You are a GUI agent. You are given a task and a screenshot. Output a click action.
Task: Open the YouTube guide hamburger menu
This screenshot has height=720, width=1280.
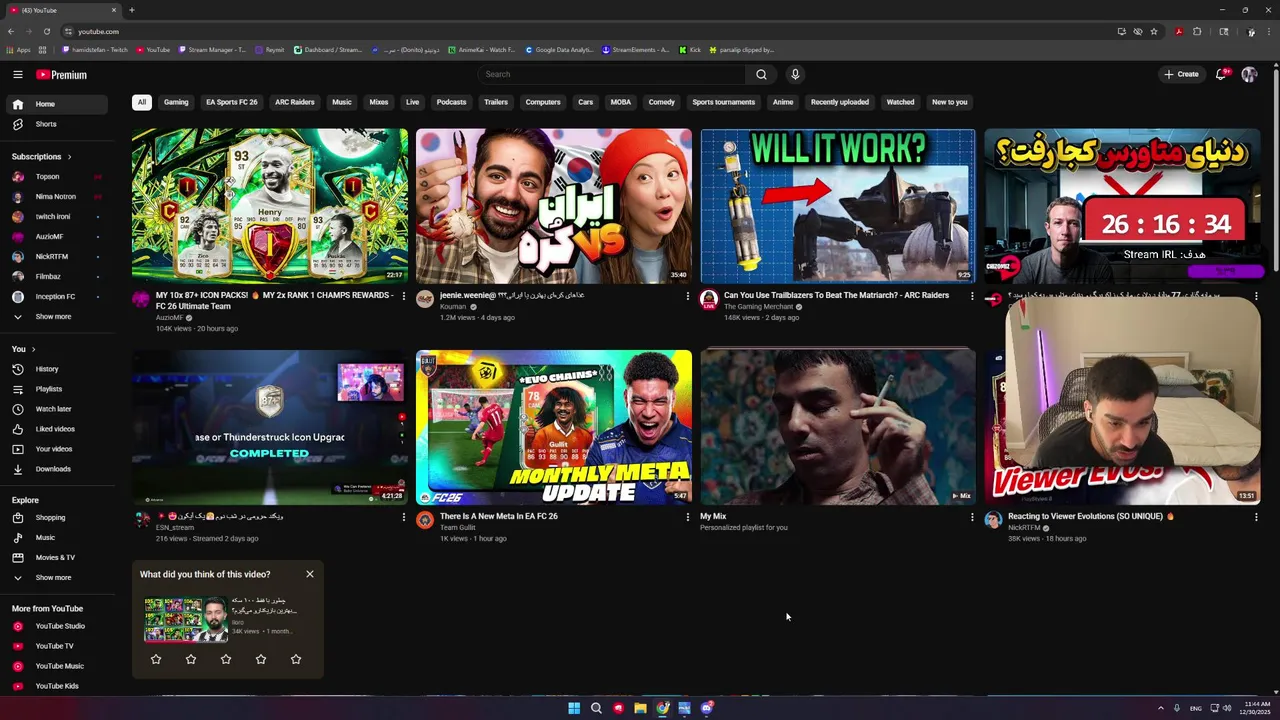click(x=17, y=74)
